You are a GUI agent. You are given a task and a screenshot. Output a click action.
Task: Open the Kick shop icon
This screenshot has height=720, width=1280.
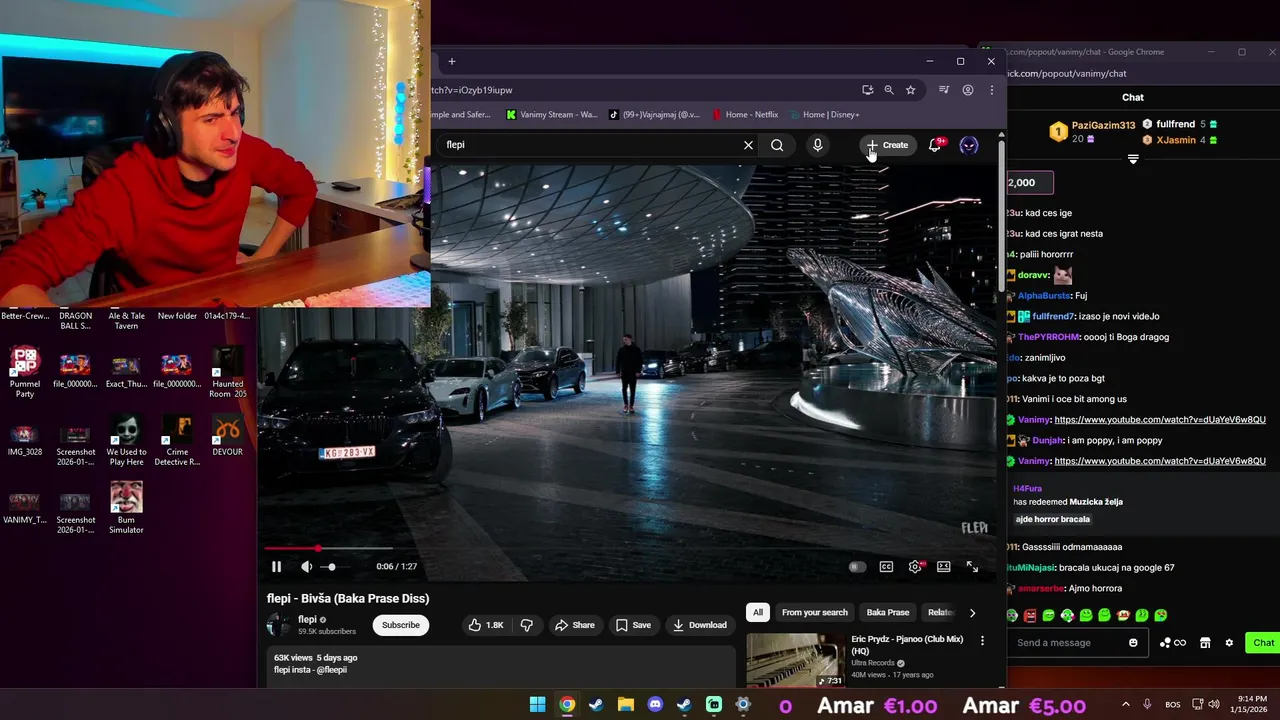[1205, 643]
